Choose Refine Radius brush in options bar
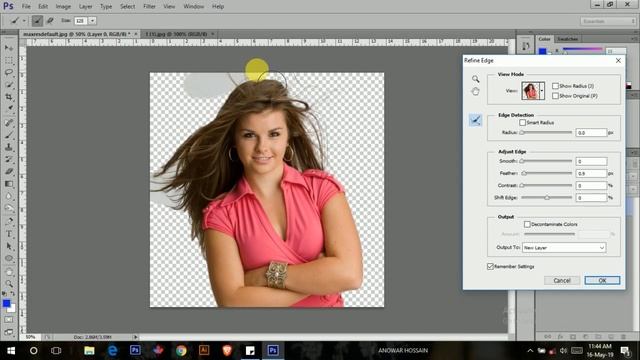Image resolution: width=640 pixels, height=360 pixels. [37, 20]
